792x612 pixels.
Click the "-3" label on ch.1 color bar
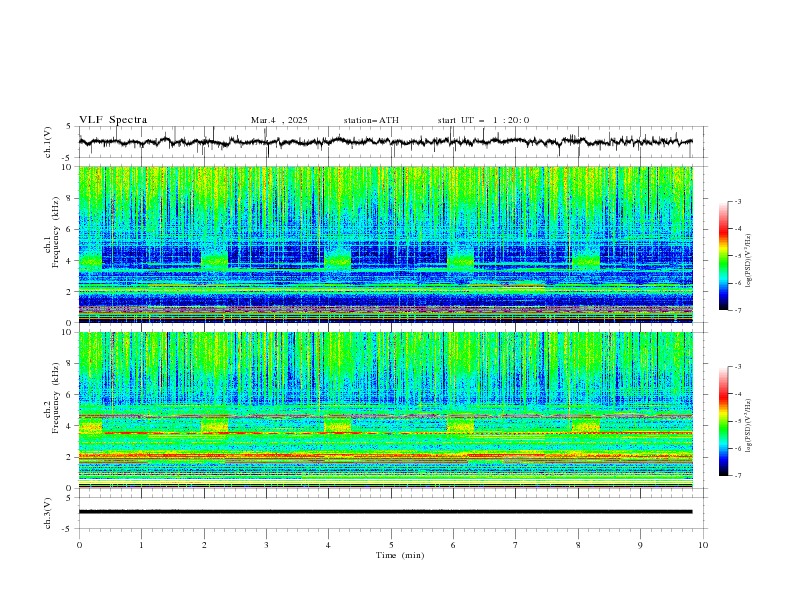(737, 201)
